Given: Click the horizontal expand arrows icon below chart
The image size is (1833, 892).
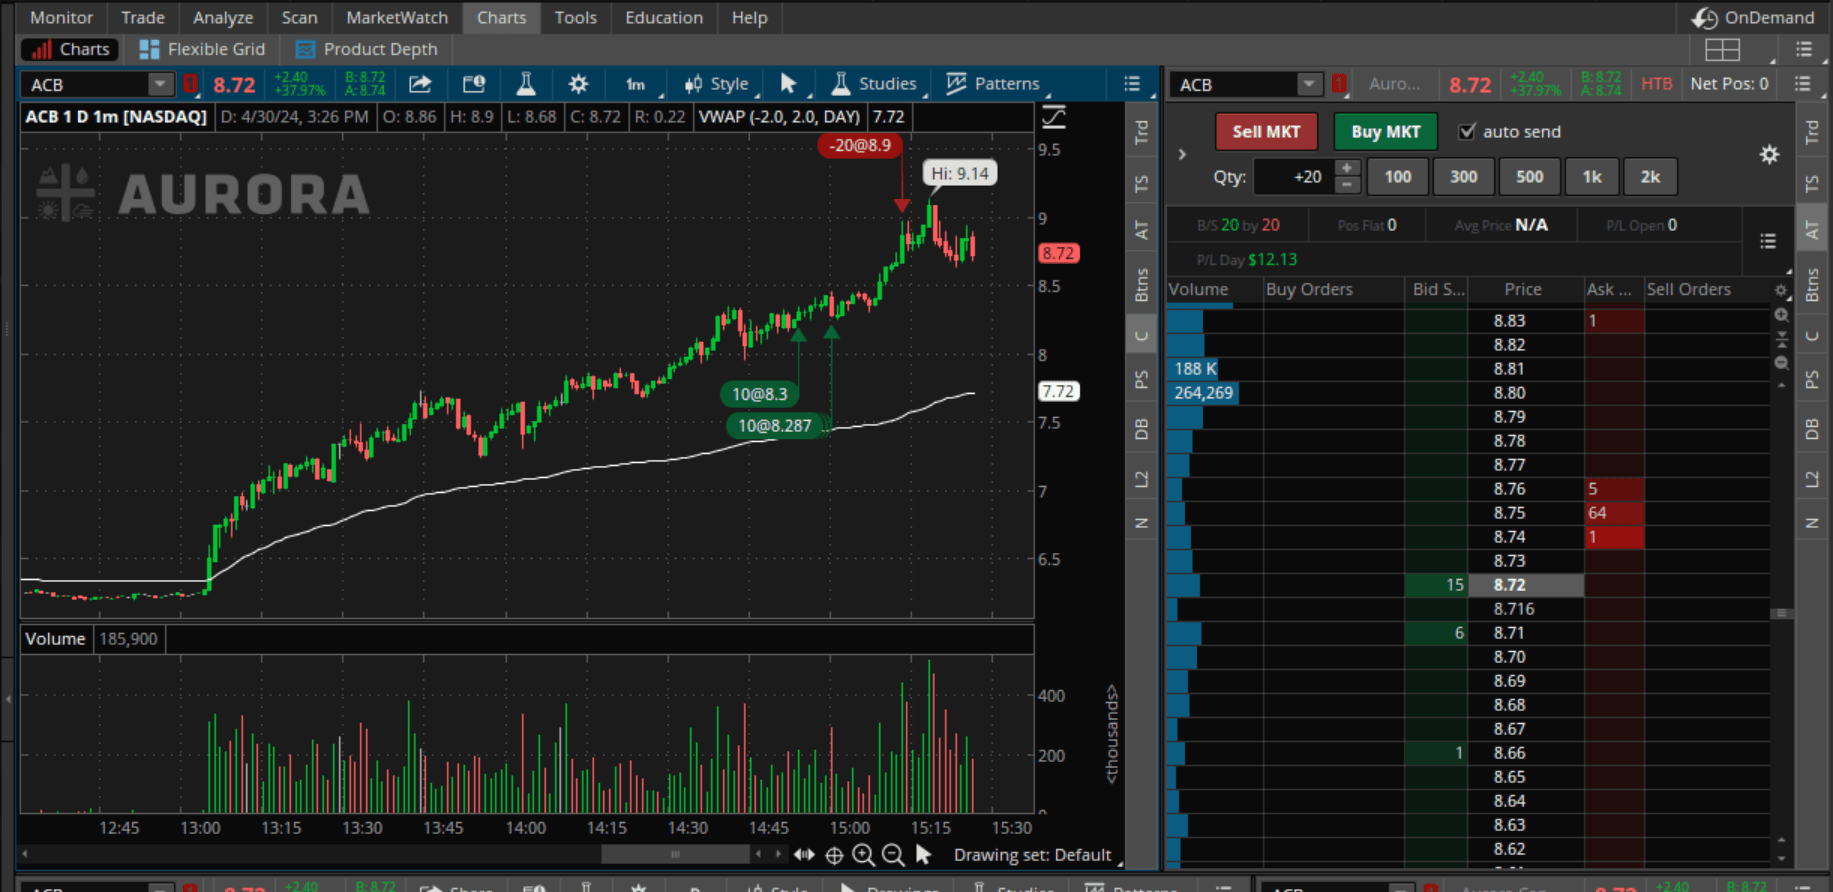Looking at the screenshot, I should tap(804, 855).
